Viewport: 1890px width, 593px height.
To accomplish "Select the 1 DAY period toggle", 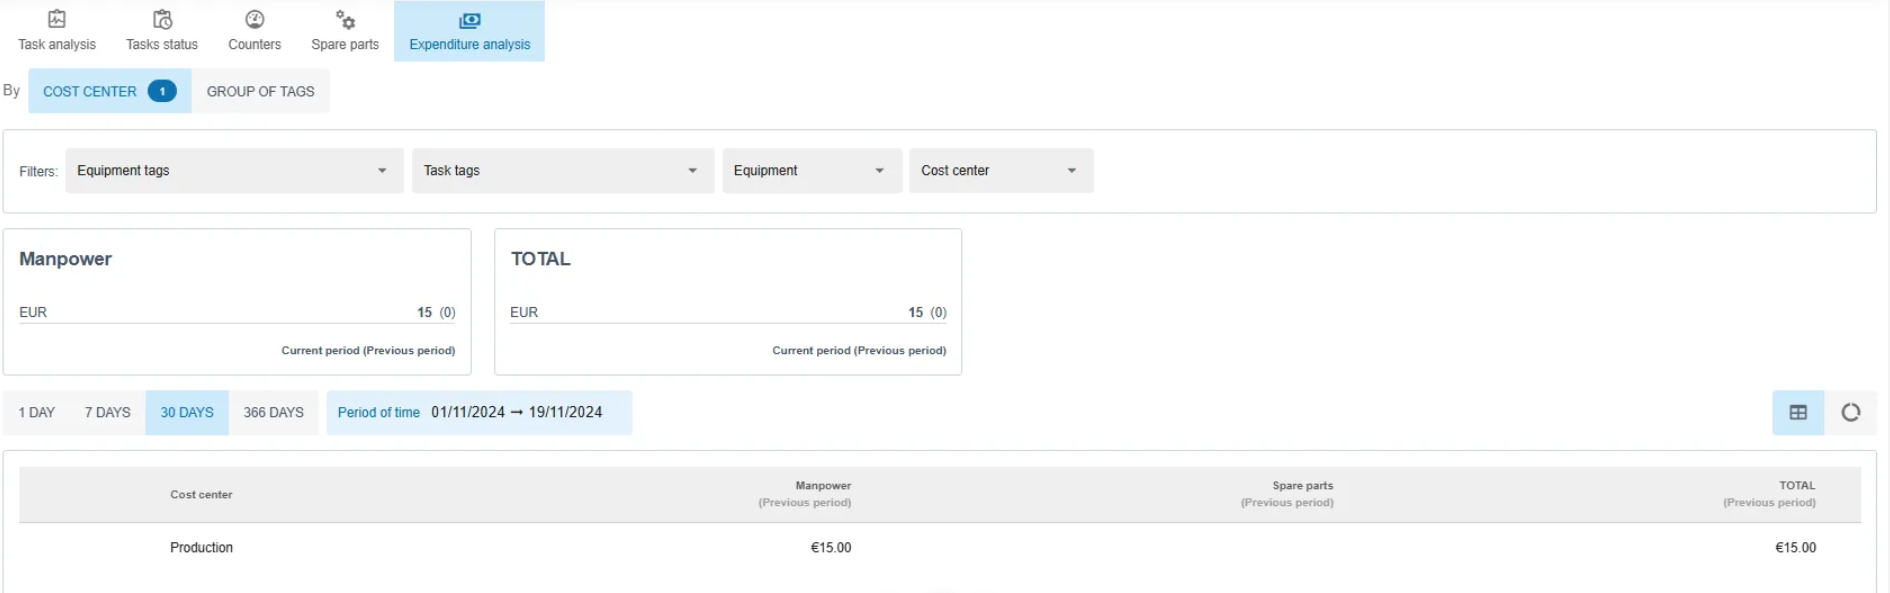I will coord(37,412).
